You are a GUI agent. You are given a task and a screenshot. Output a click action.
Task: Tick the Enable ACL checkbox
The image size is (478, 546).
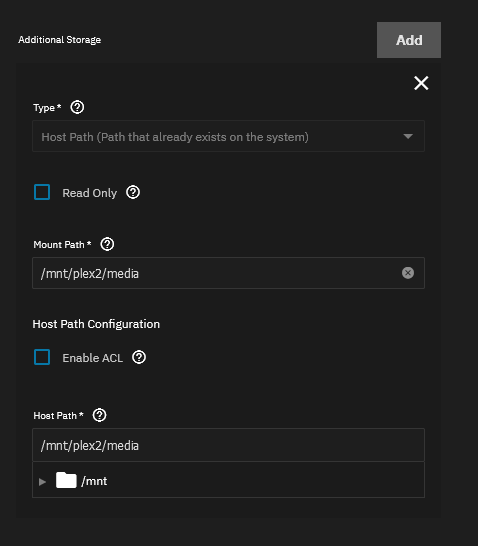coord(42,357)
